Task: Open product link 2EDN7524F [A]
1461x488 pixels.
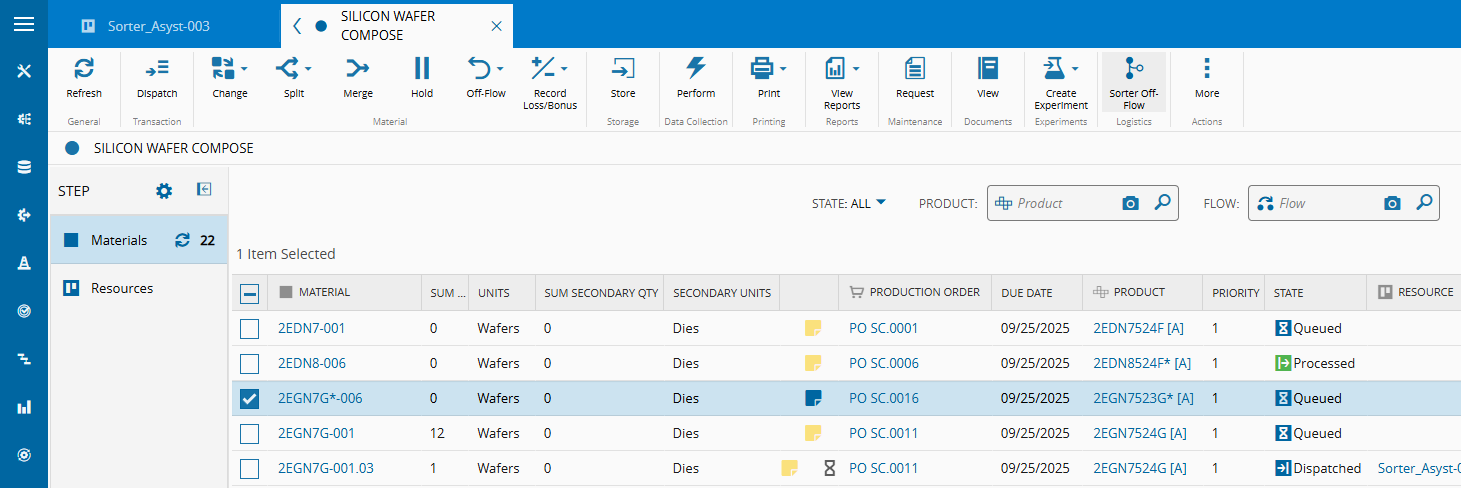Action: (1140, 328)
